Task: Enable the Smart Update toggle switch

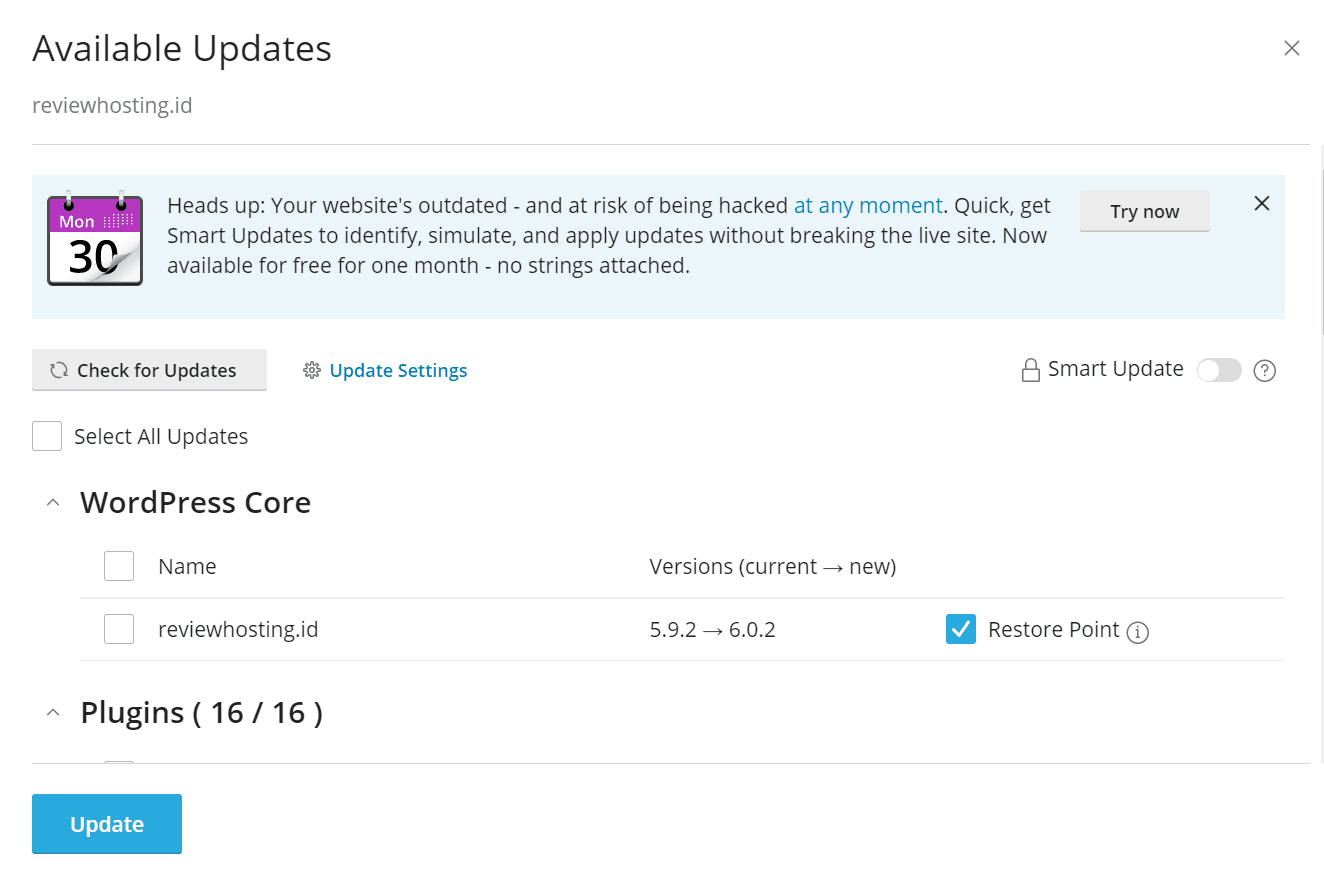Action: point(1219,370)
